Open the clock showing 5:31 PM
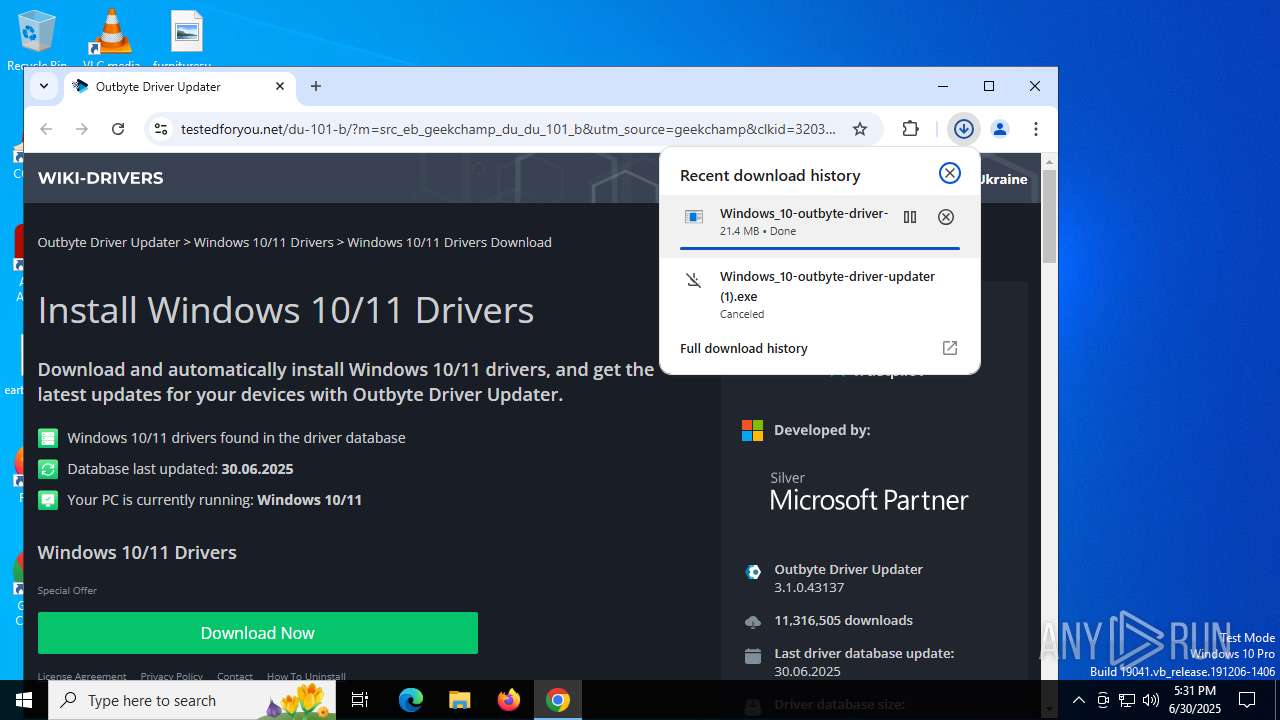This screenshot has height=720, width=1280. [x=1195, y=700]
